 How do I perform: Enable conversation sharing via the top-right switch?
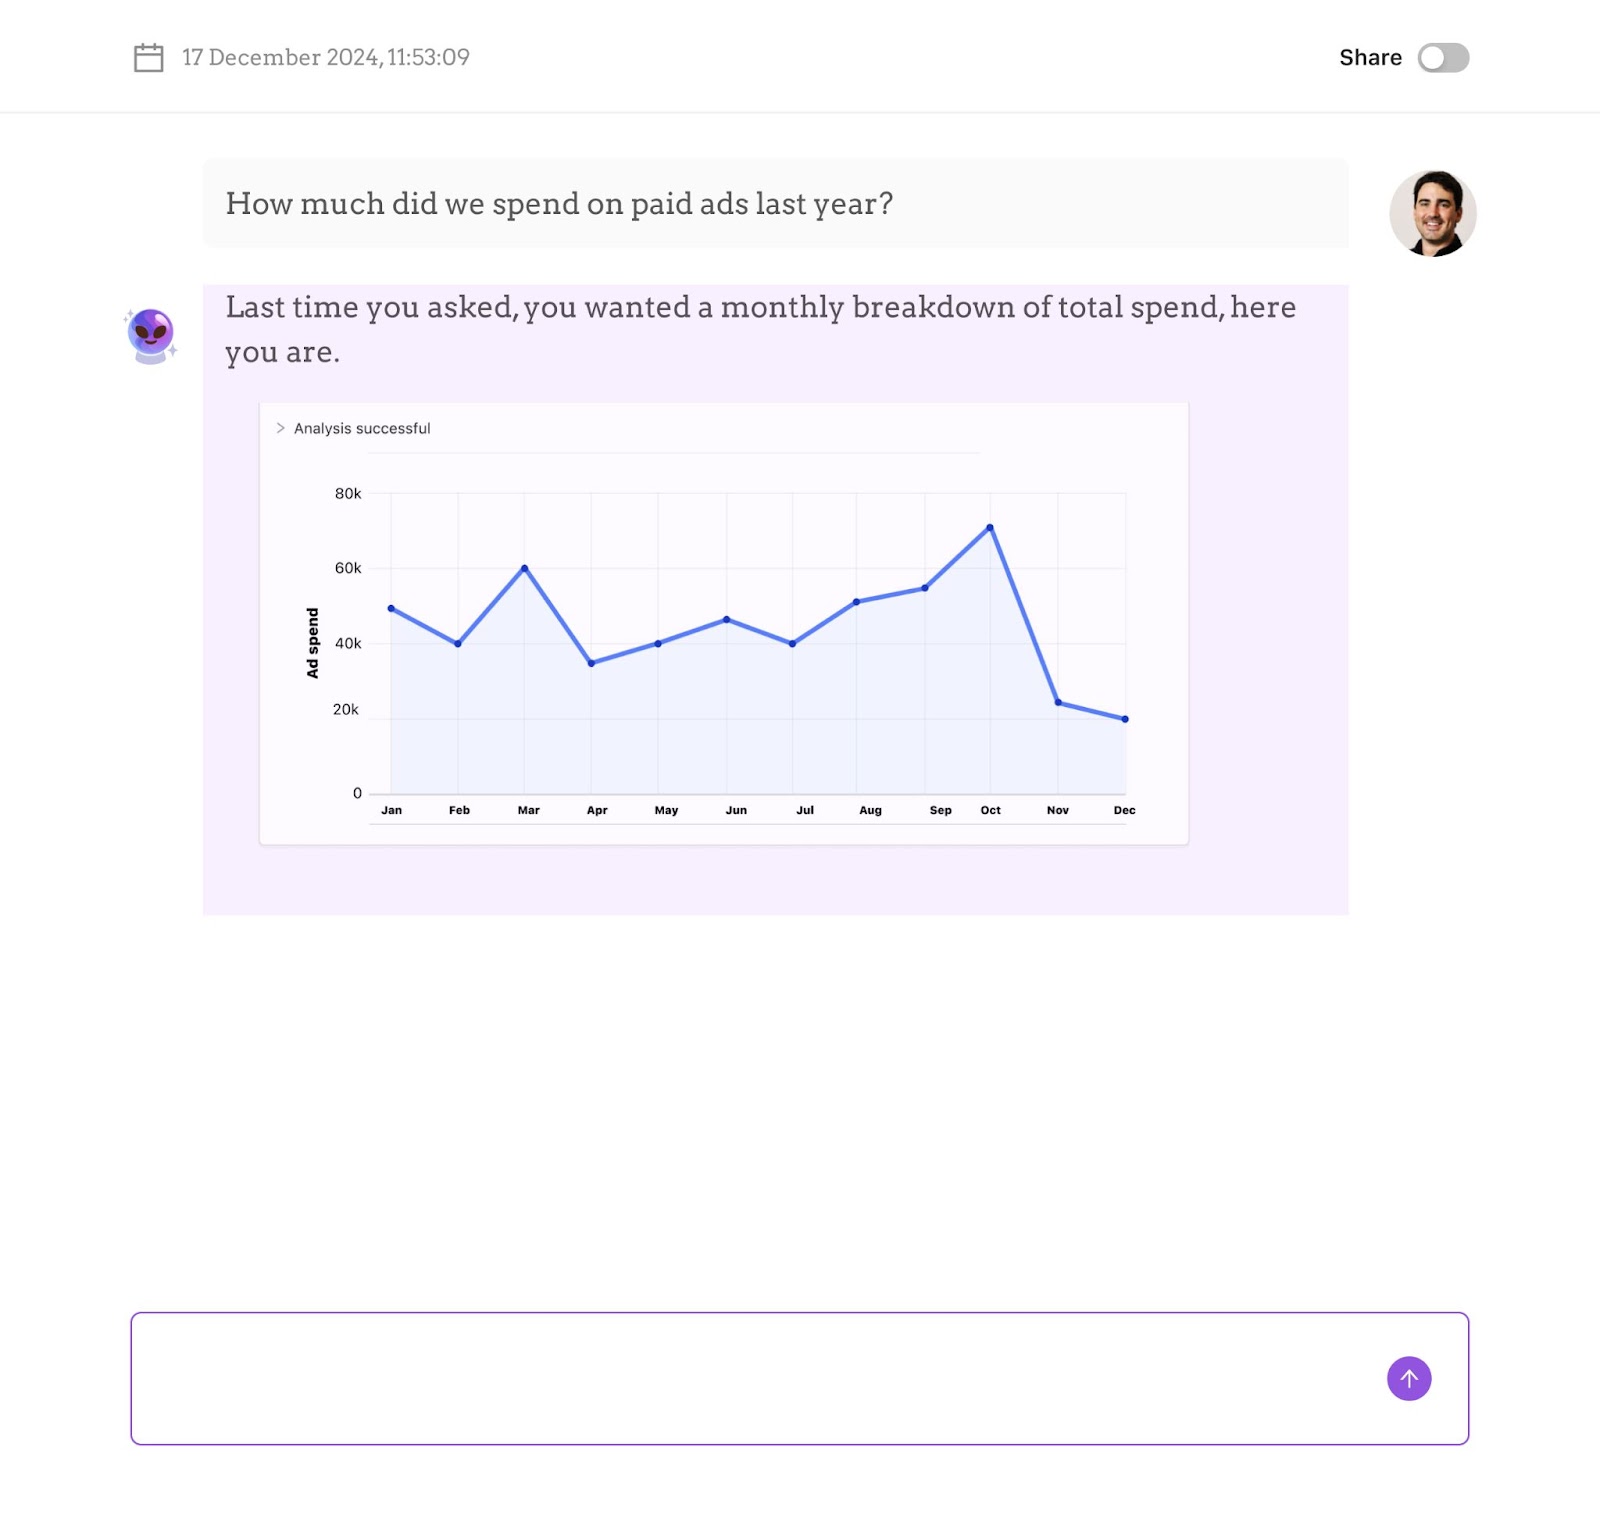tap(1443, 57)
